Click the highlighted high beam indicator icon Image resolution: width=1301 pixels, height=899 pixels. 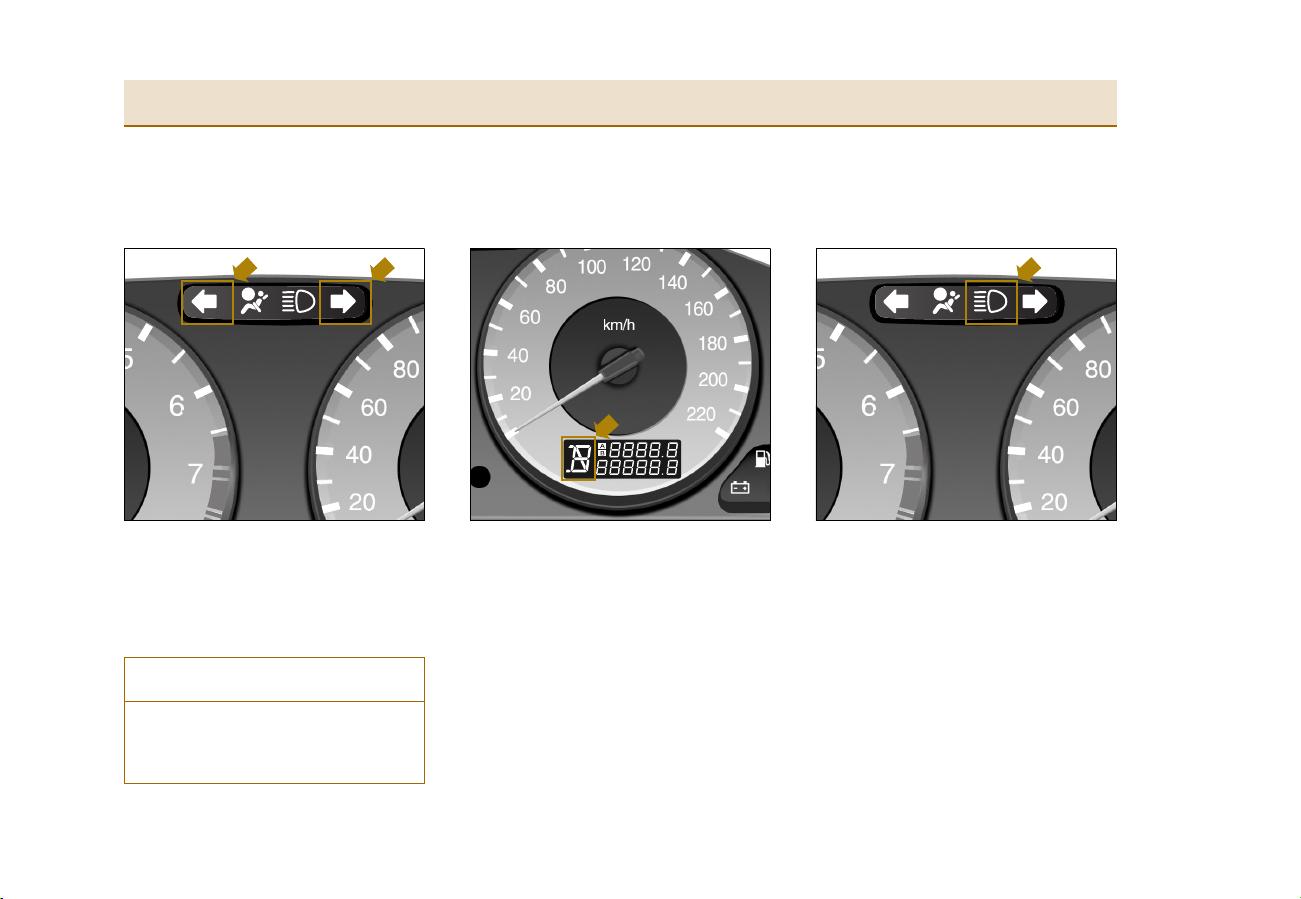point(991,302)
